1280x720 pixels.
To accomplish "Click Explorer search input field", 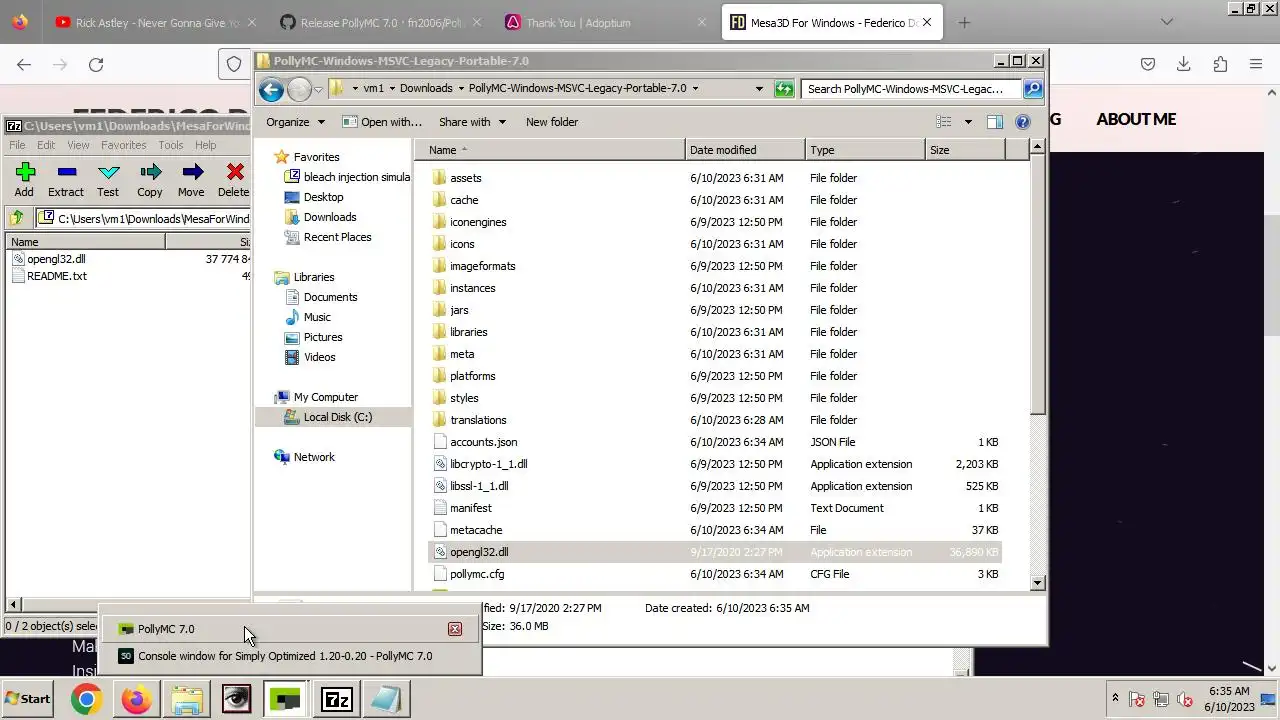I will tap(912, 88).
